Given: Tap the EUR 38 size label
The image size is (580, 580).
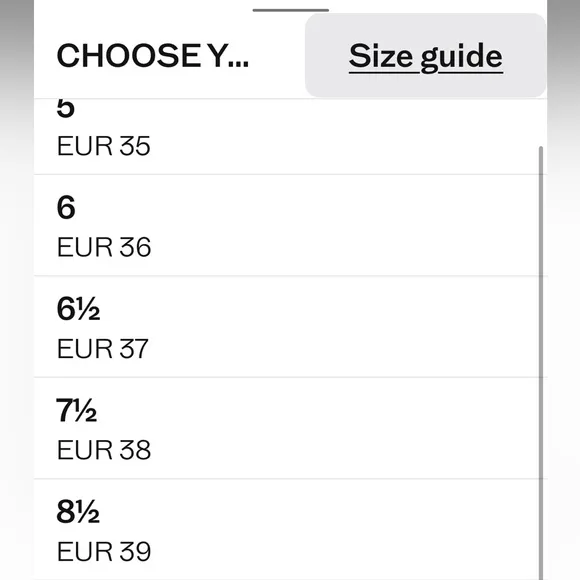Looking at the screenshot, I should (104, 450).
